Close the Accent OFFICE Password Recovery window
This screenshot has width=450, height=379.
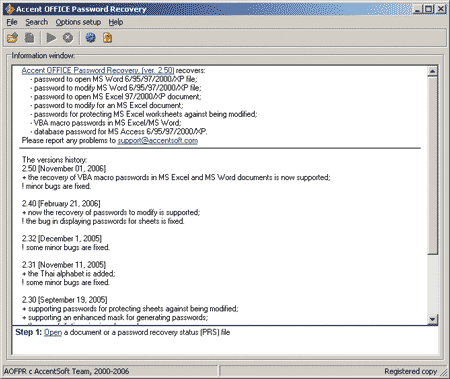point(441,9)
